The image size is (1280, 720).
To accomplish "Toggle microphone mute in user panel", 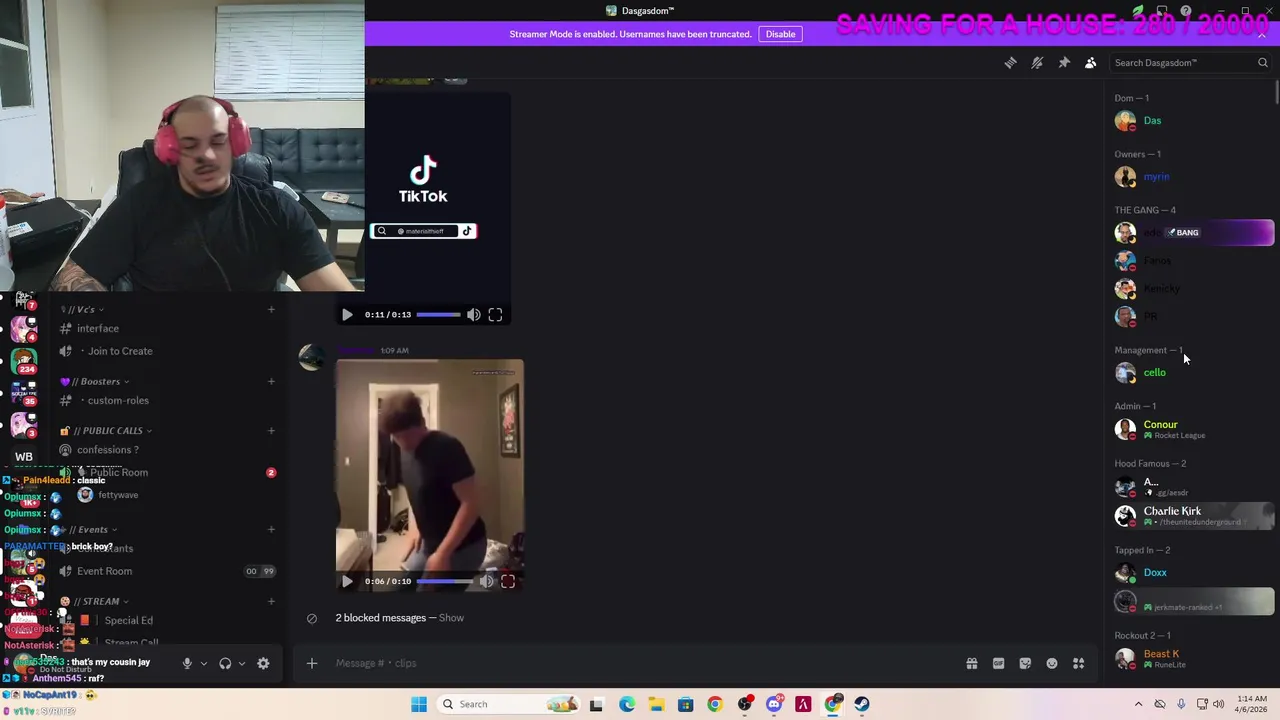I will (x=186, y=663).
